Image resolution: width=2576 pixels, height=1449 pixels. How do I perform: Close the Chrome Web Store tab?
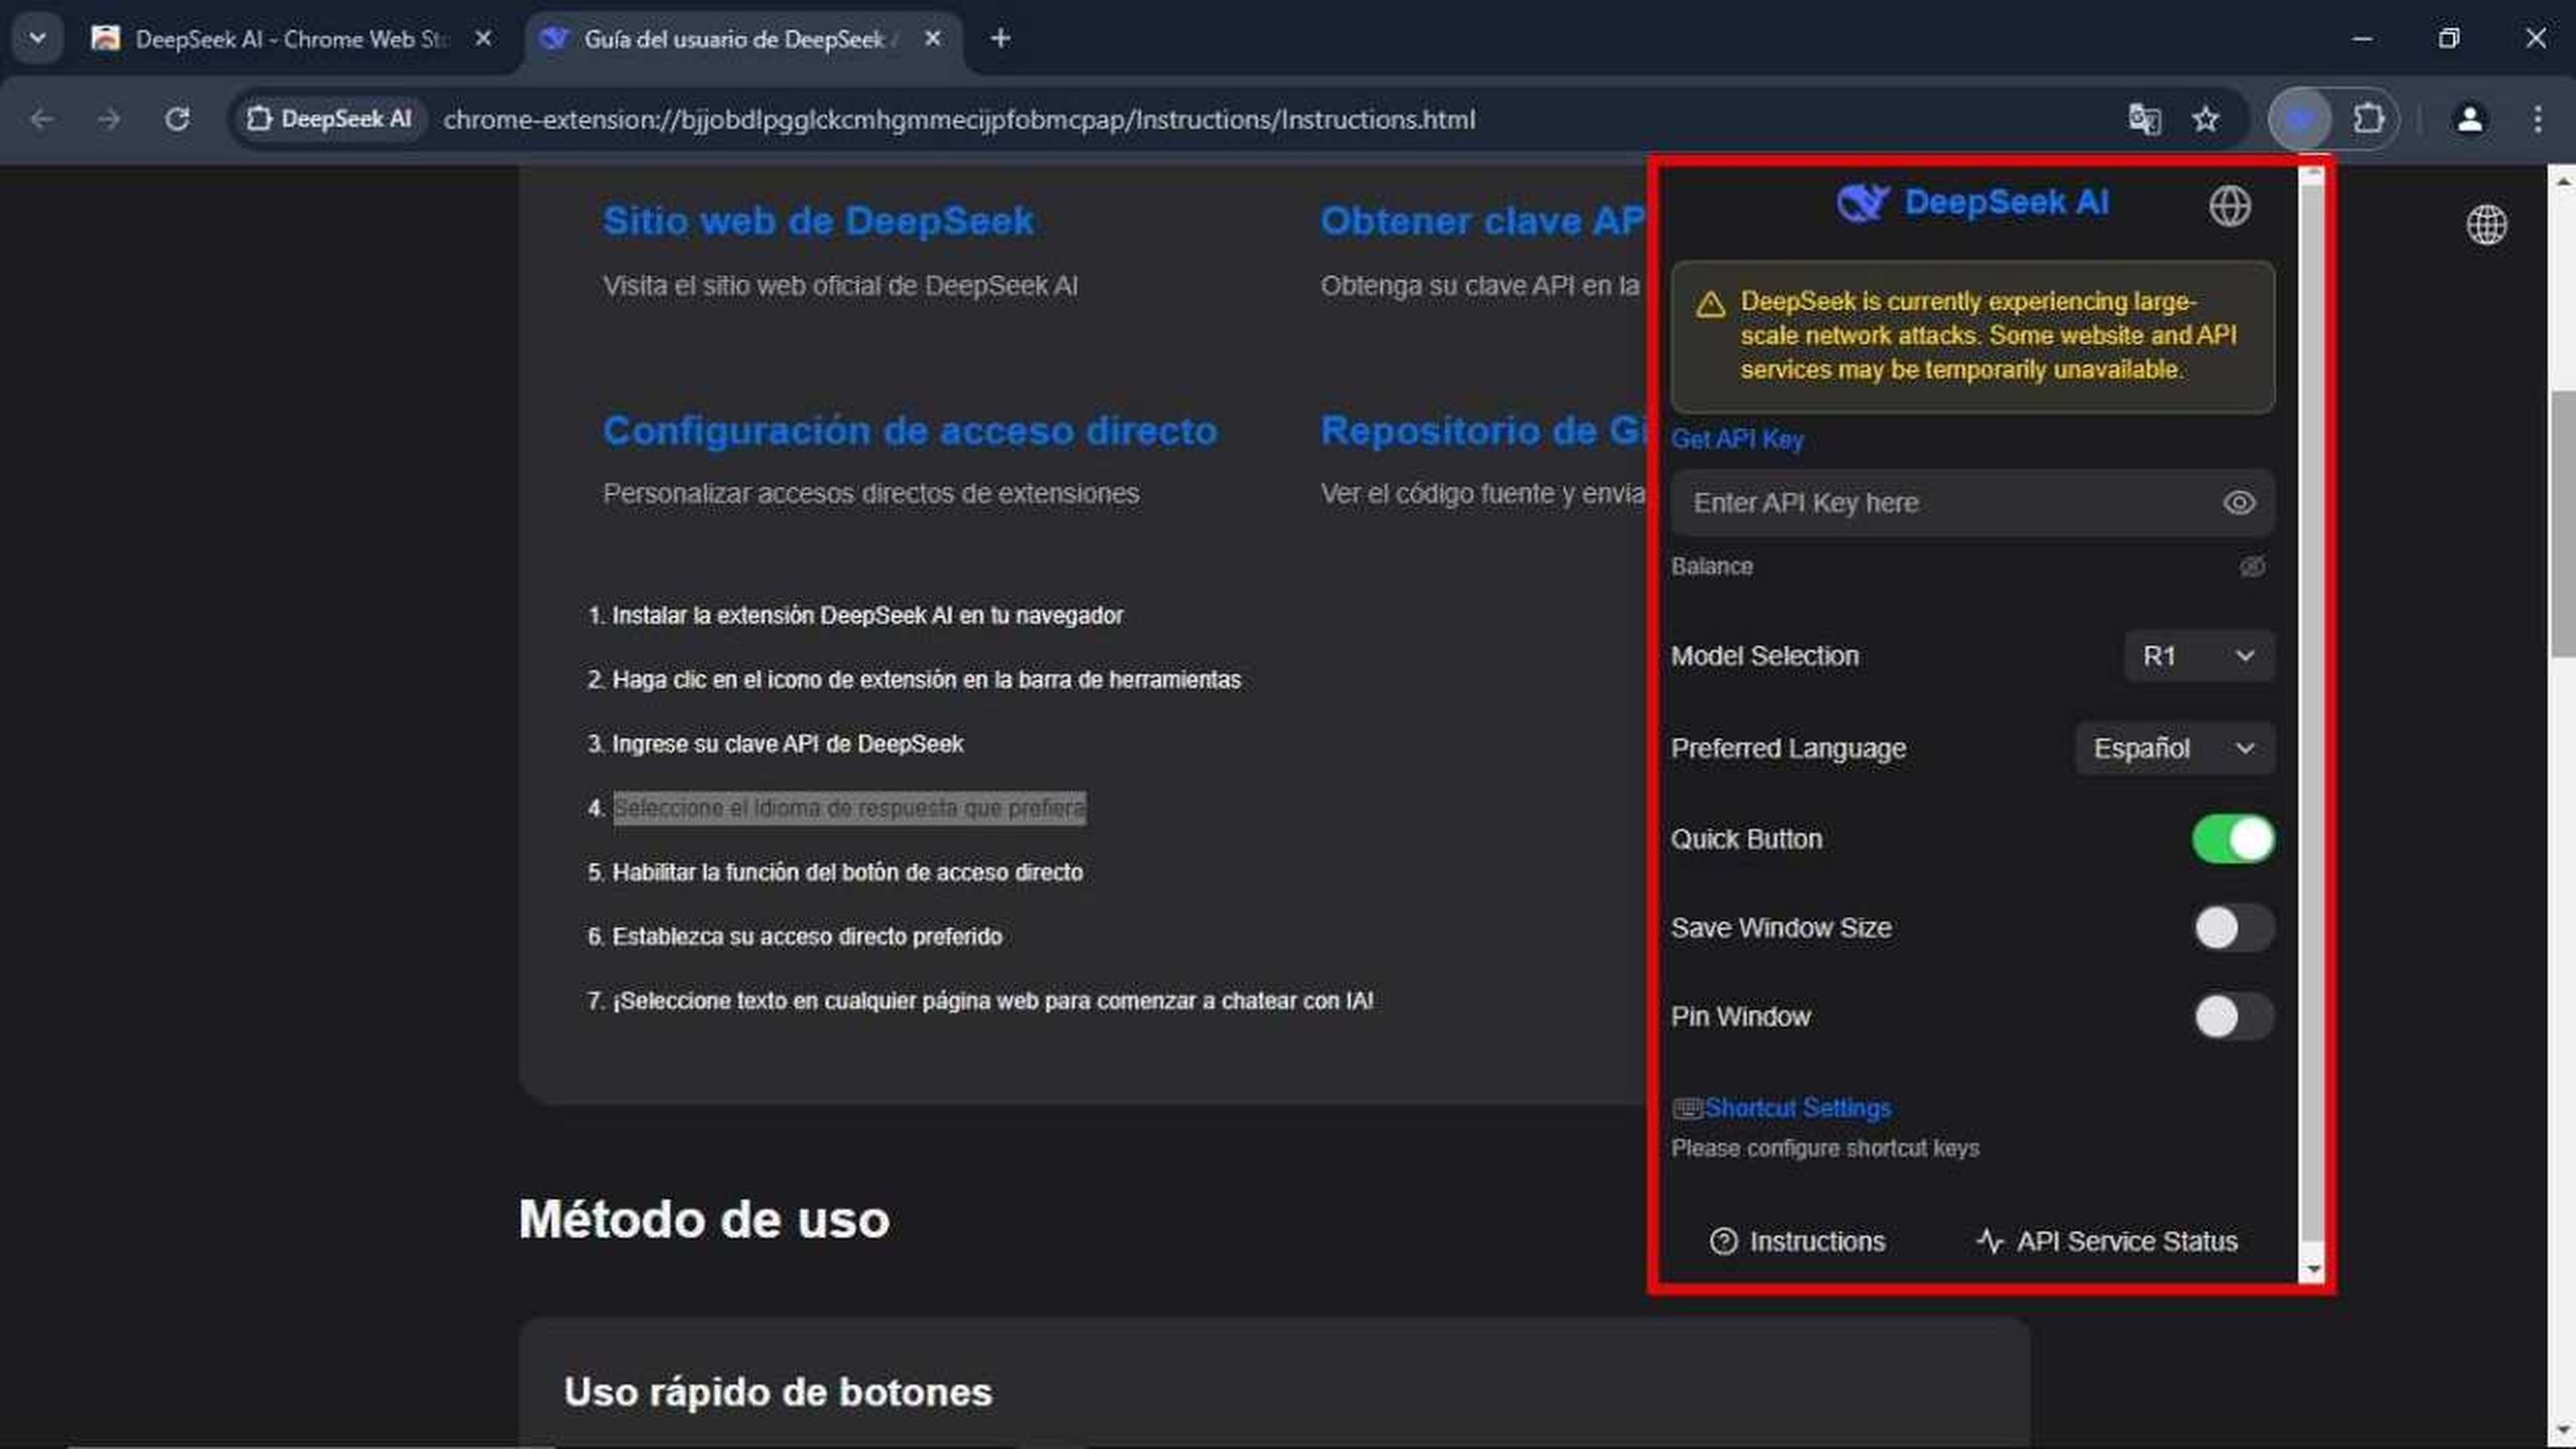tap(483, 39)
